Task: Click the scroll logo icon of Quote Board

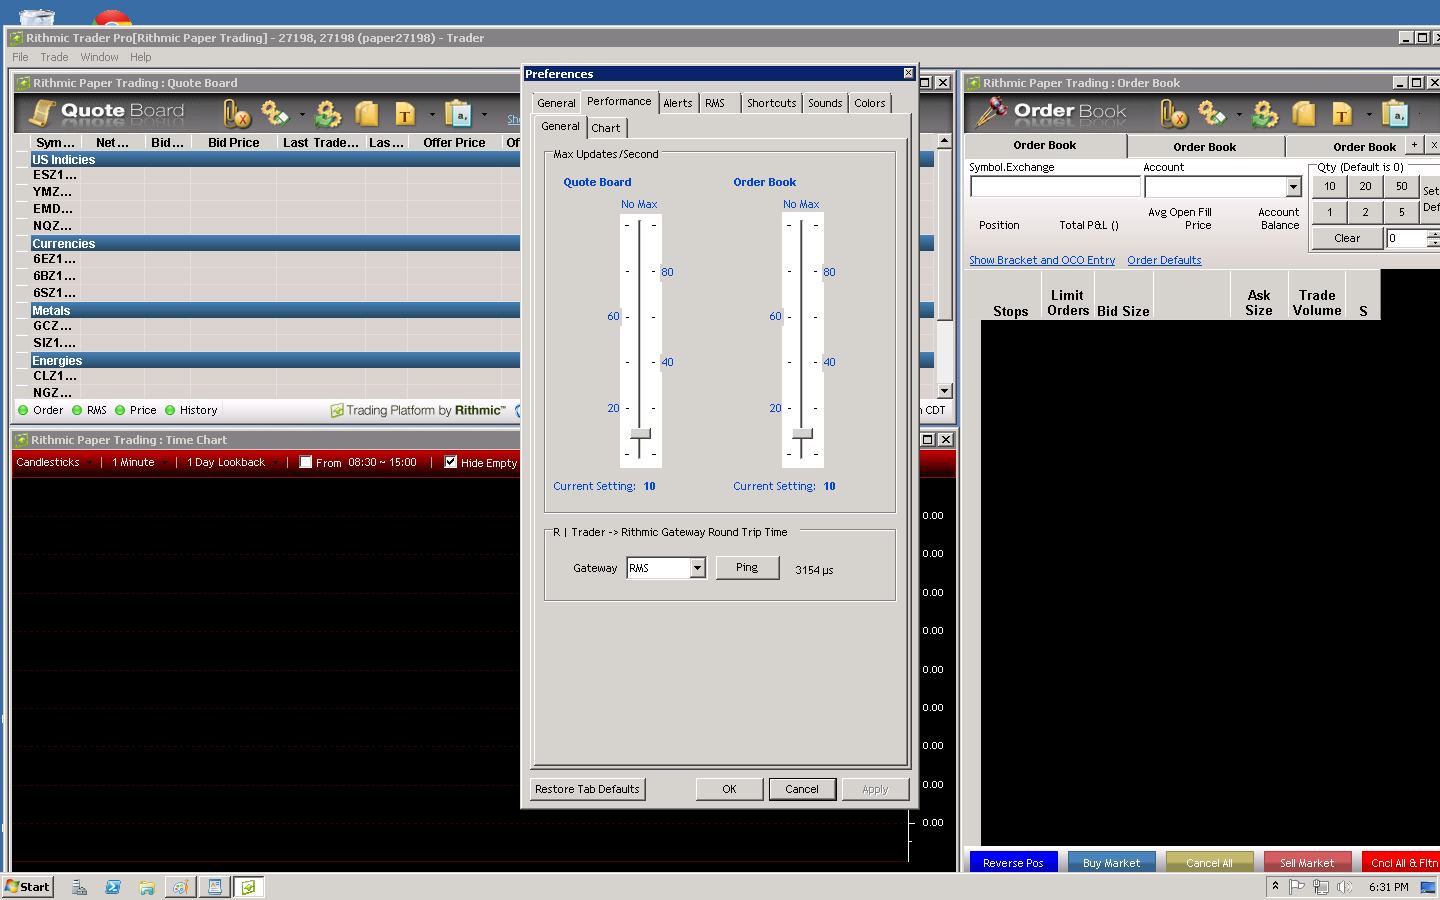Action: click(x=41, y=113)
